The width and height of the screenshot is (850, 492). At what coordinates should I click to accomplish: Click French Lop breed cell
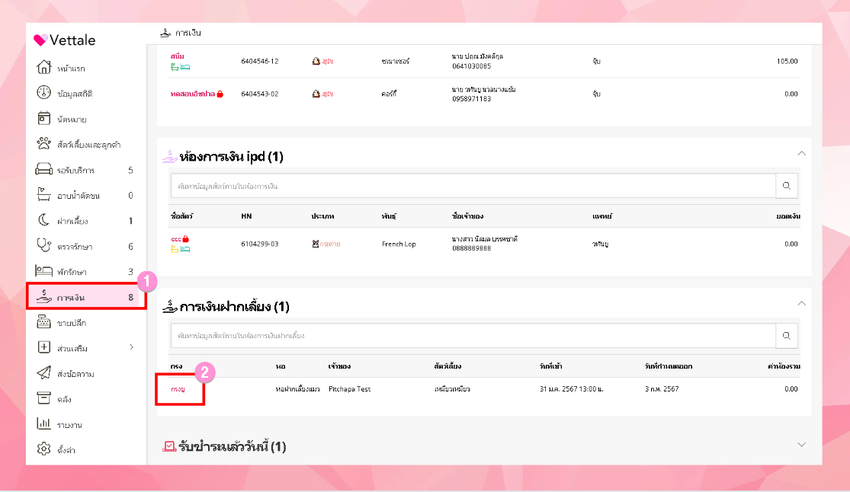(398, 244)
